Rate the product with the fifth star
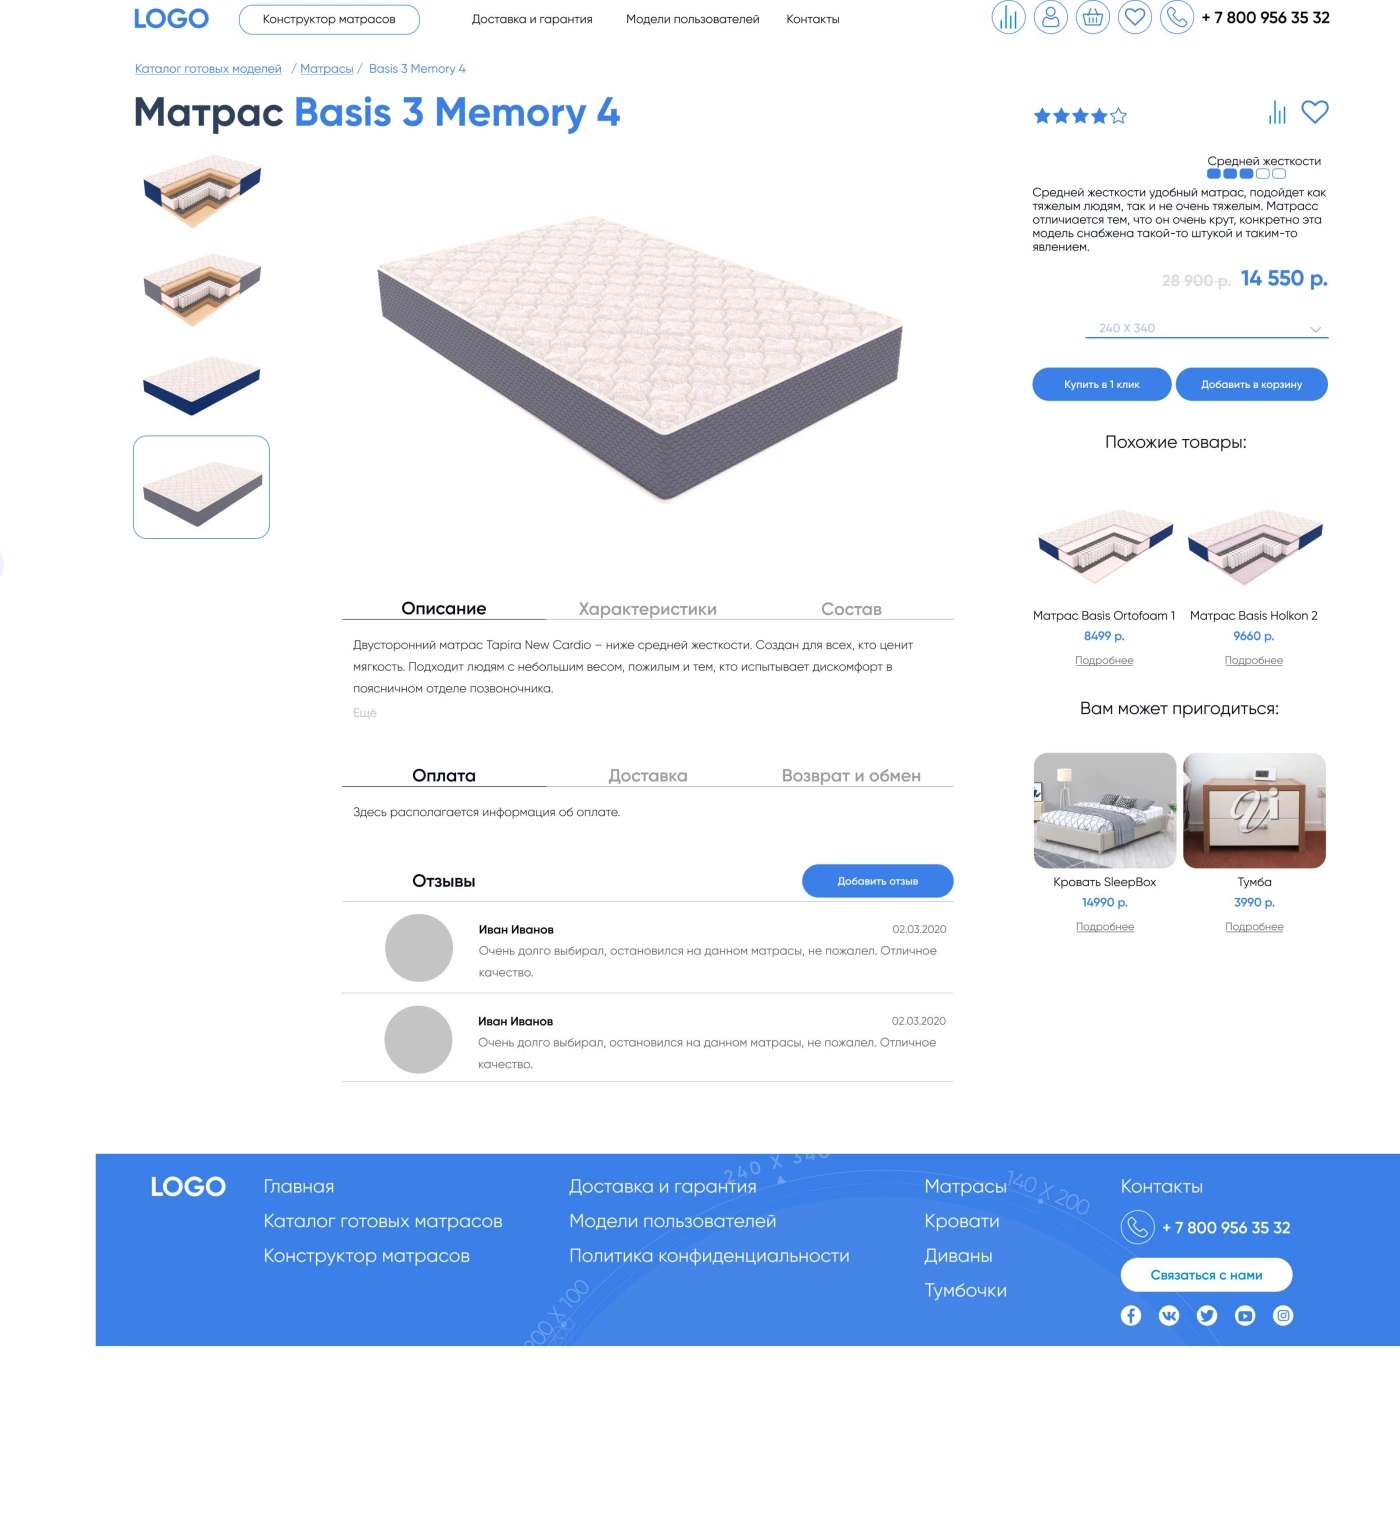 [x=1118, y=116]
